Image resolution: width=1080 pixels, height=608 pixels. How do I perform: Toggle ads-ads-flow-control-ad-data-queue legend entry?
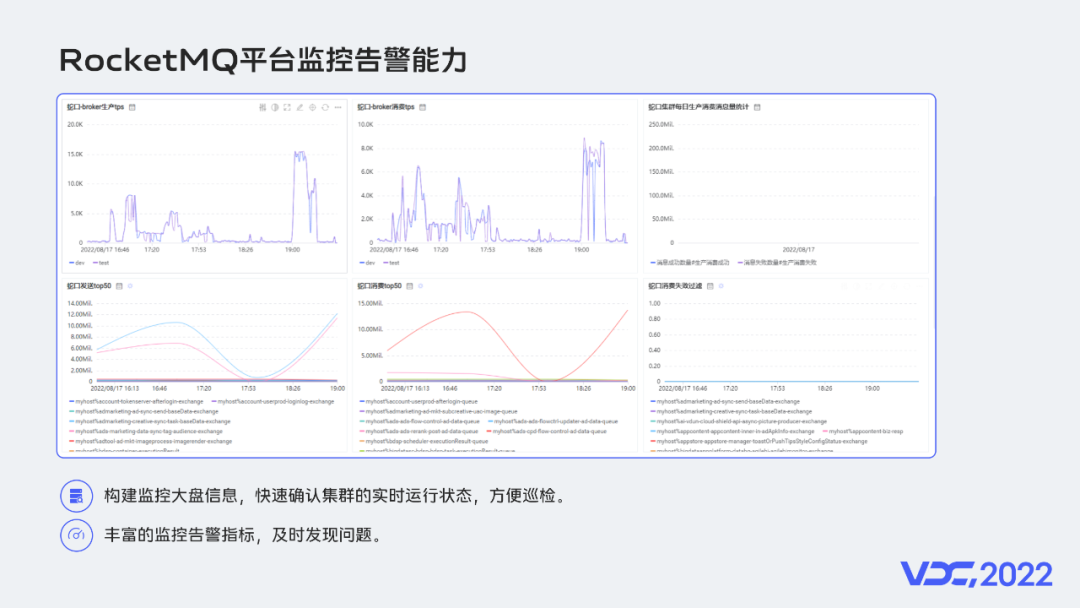coord(419,421)
